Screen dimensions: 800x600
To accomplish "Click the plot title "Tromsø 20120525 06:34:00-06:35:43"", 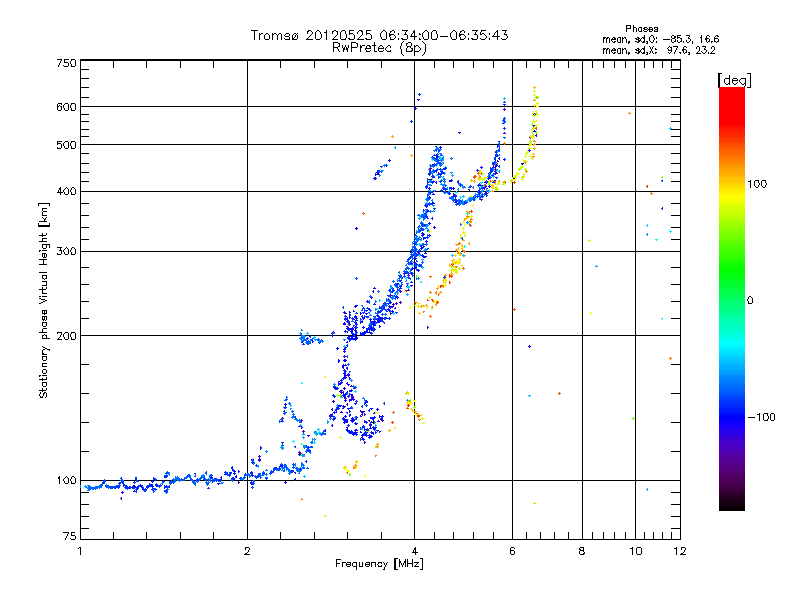I will (x=379, y=35).
